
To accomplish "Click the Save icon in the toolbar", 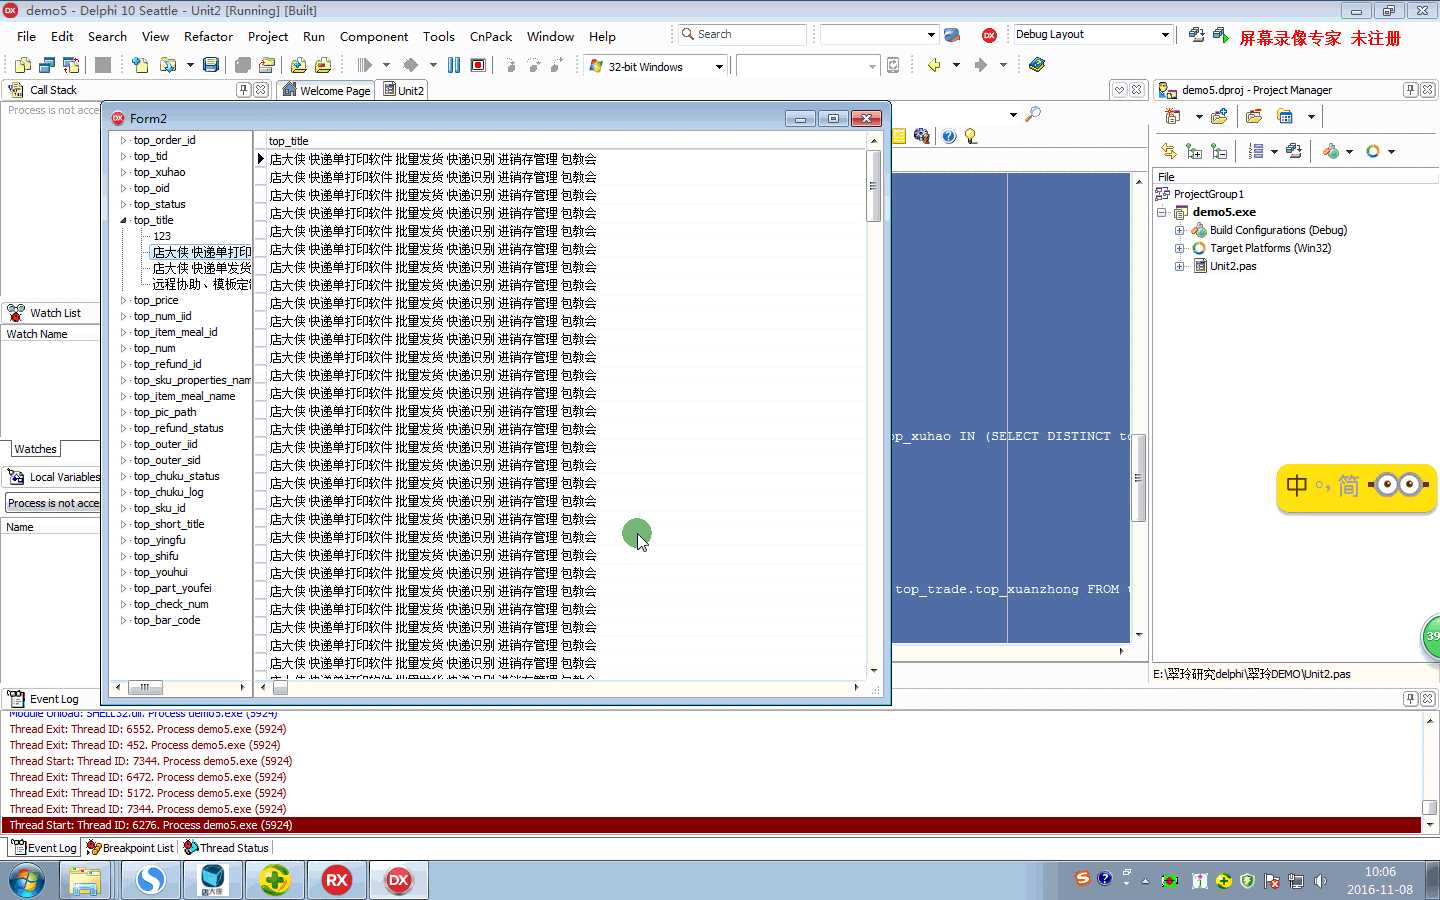I will click(x=211, y=65).
